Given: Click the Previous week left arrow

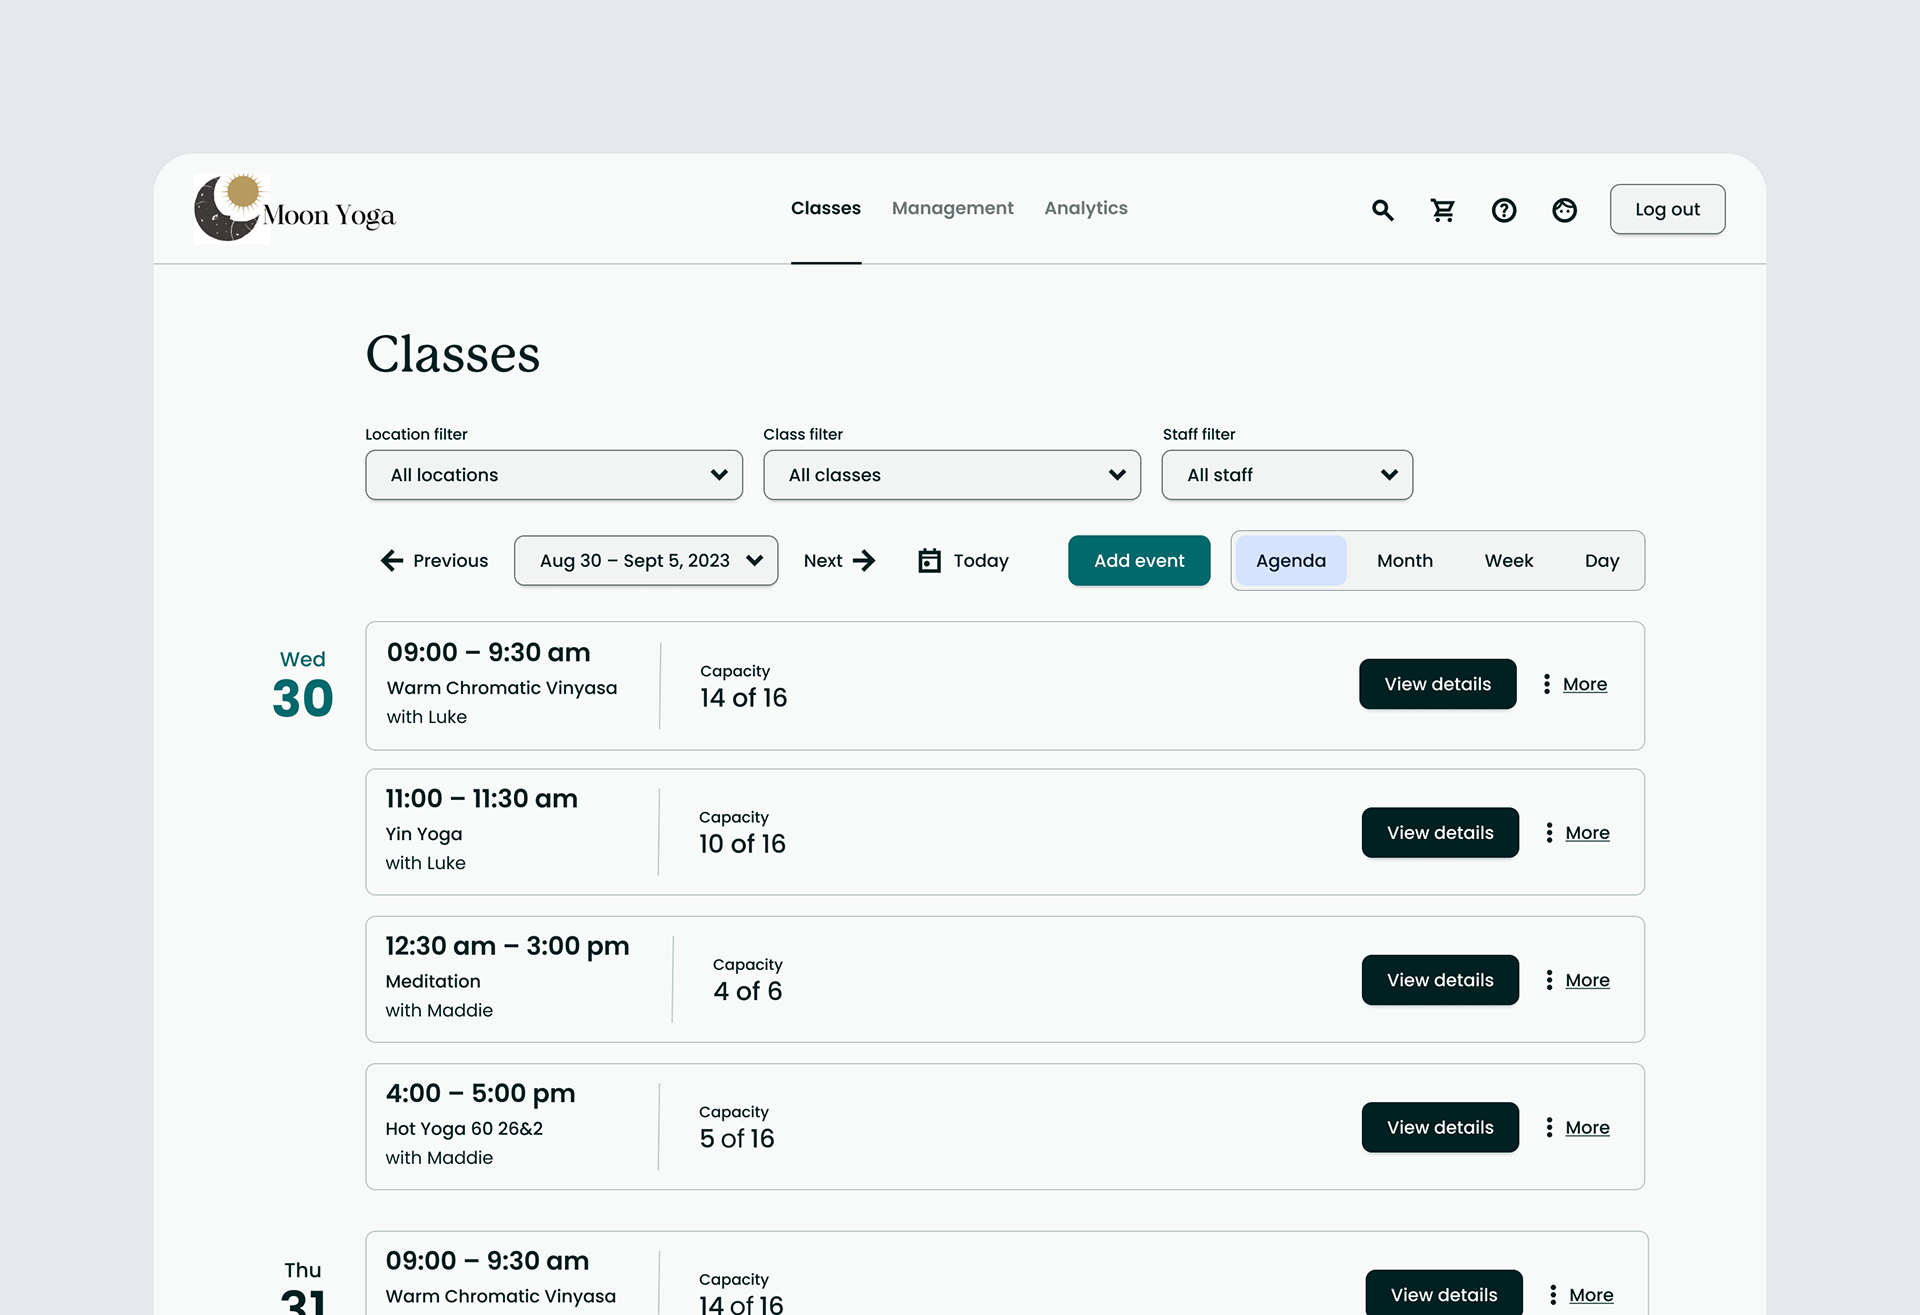Looking at the screenshot, I should [x=392, y=561].
